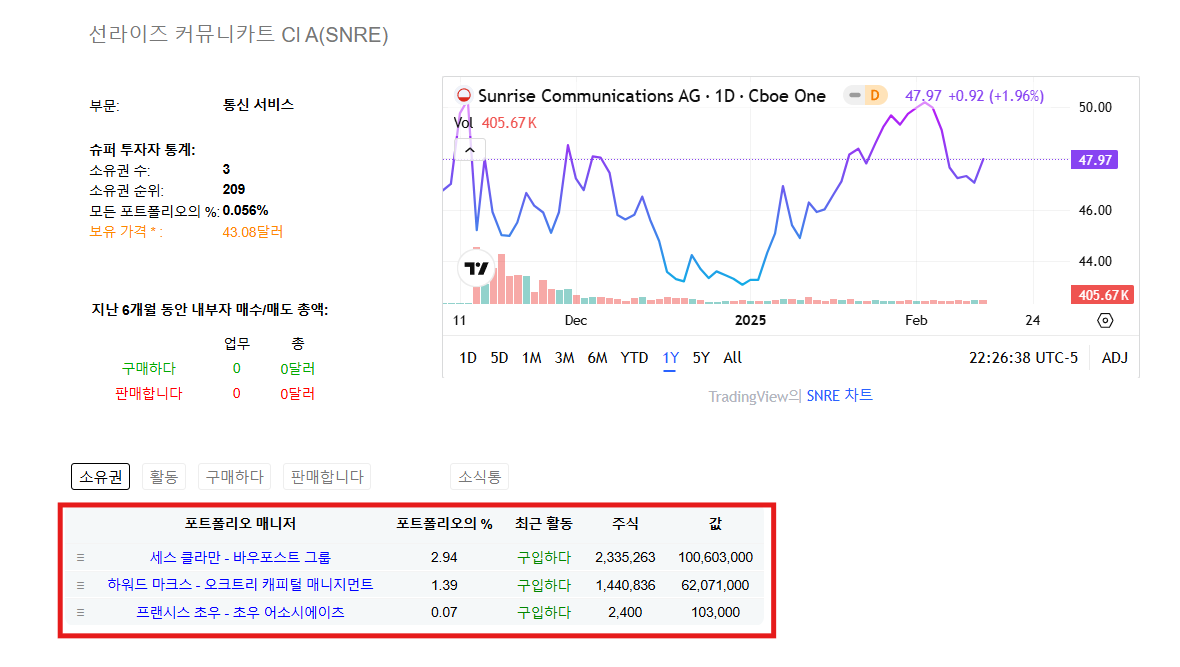Click the 소식통 button
This screenshot has width=1180, height=667.
[479, 477]
